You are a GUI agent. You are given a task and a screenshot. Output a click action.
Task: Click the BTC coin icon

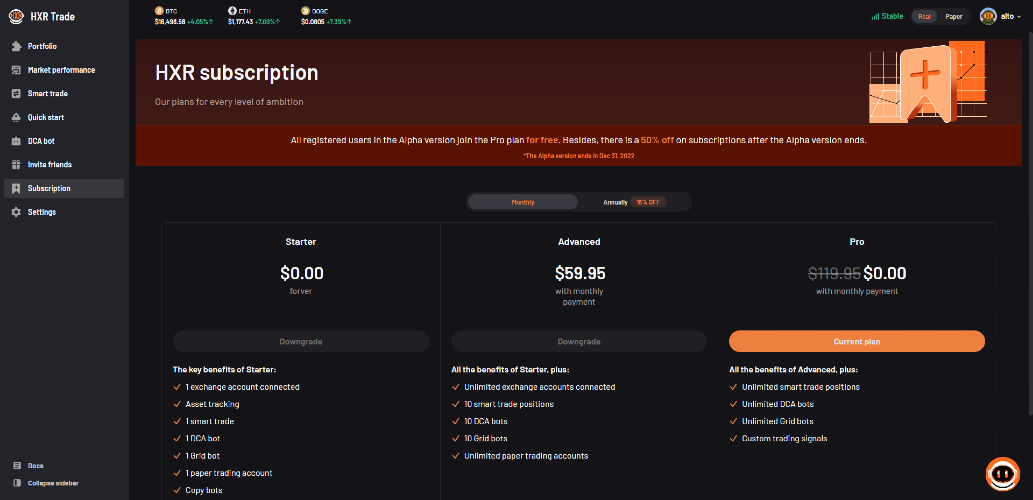(x=158, y=11)
